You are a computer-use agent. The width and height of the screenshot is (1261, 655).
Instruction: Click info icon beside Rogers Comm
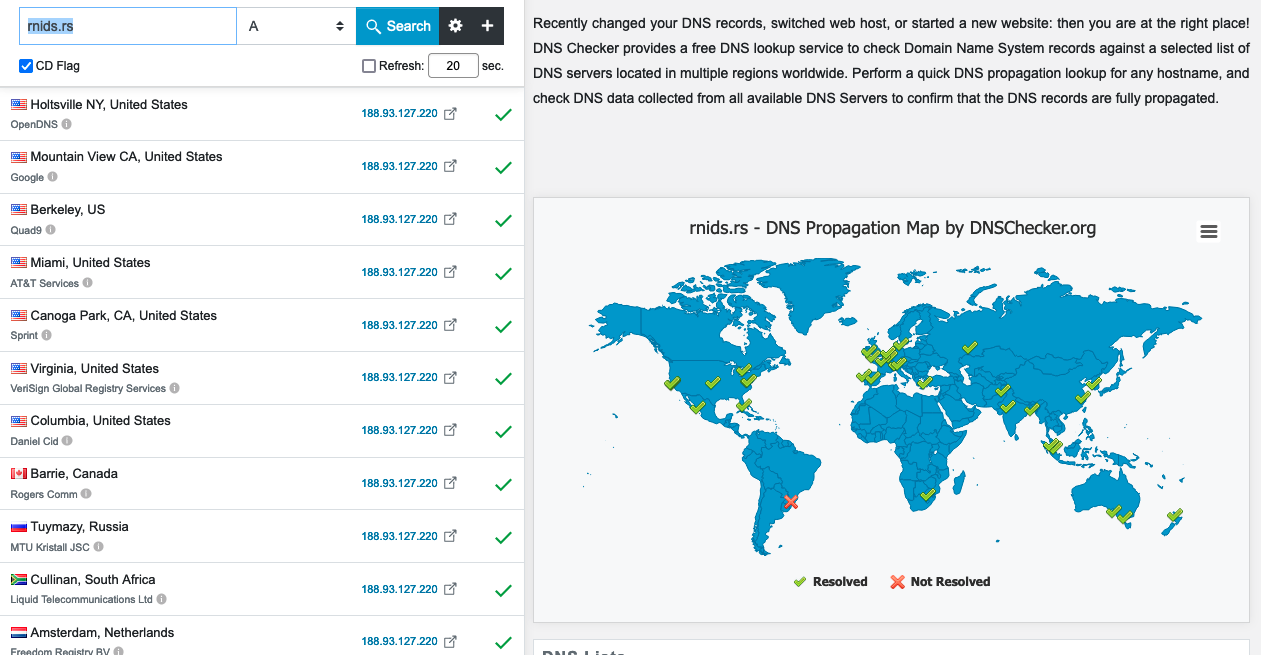pyautogui.click(x=86, y=494)
